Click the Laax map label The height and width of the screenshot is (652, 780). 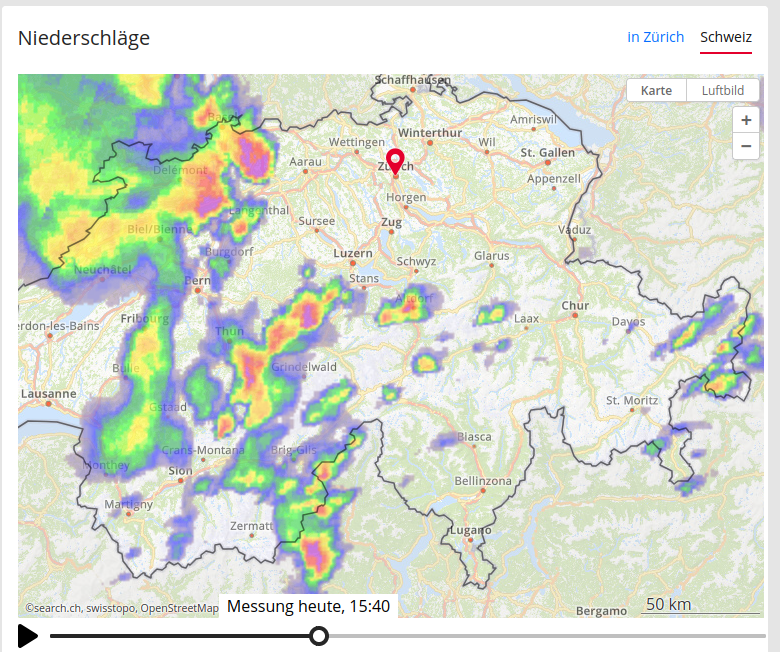[526, 318]
